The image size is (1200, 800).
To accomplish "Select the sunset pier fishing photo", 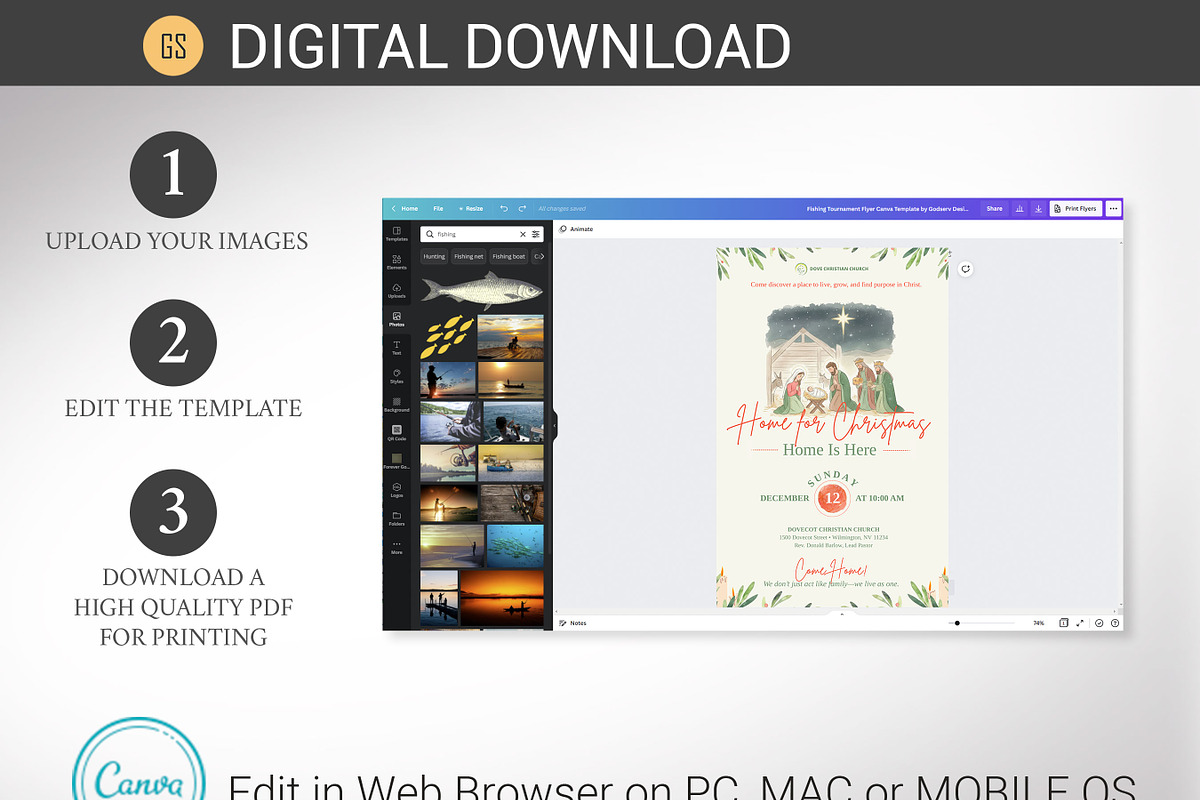I will click(511, 337).
